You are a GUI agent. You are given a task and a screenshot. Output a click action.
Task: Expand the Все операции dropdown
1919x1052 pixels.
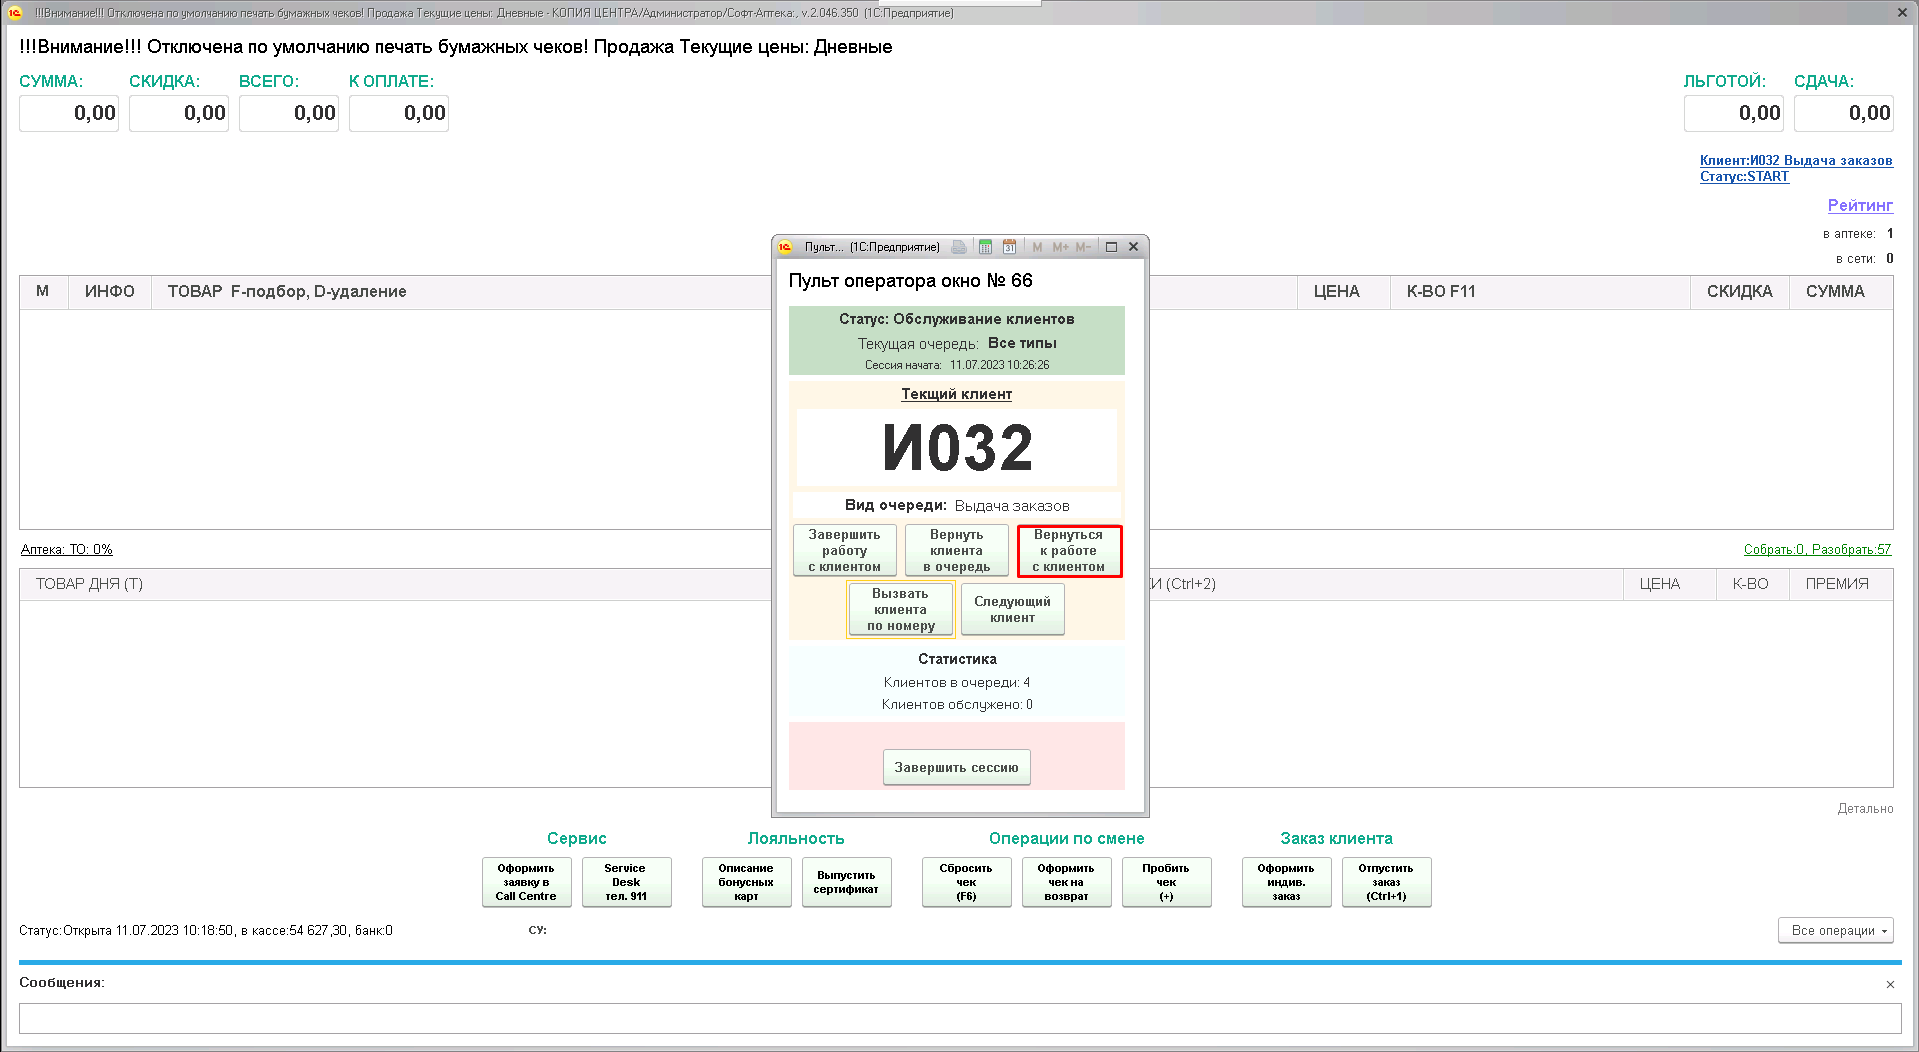(x=1835, y=930)
